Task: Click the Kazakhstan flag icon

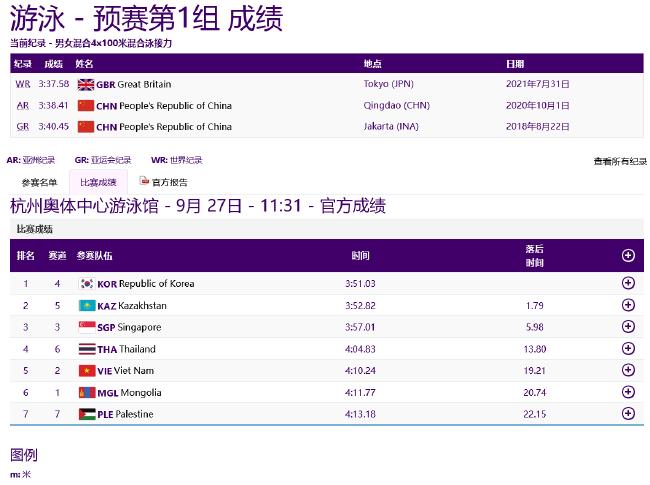Action: [x=87, y=306]
